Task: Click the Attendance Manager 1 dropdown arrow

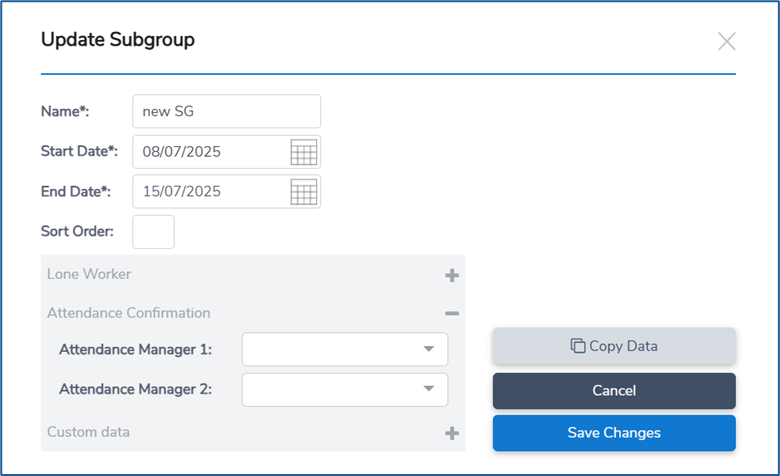Action: (429, 349)
